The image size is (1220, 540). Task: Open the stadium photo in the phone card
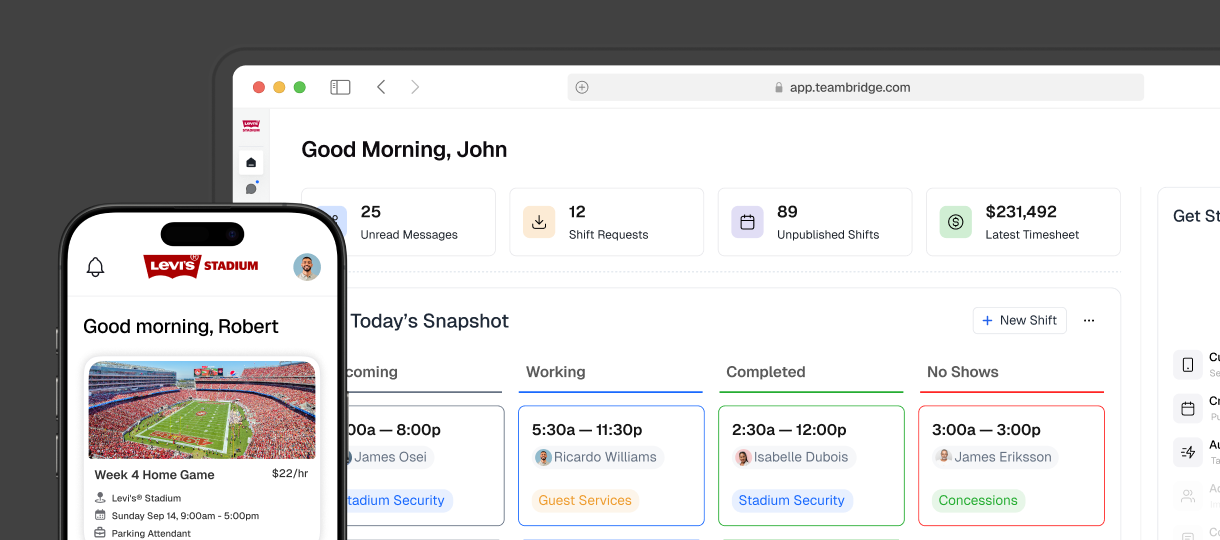click(202, 410)
